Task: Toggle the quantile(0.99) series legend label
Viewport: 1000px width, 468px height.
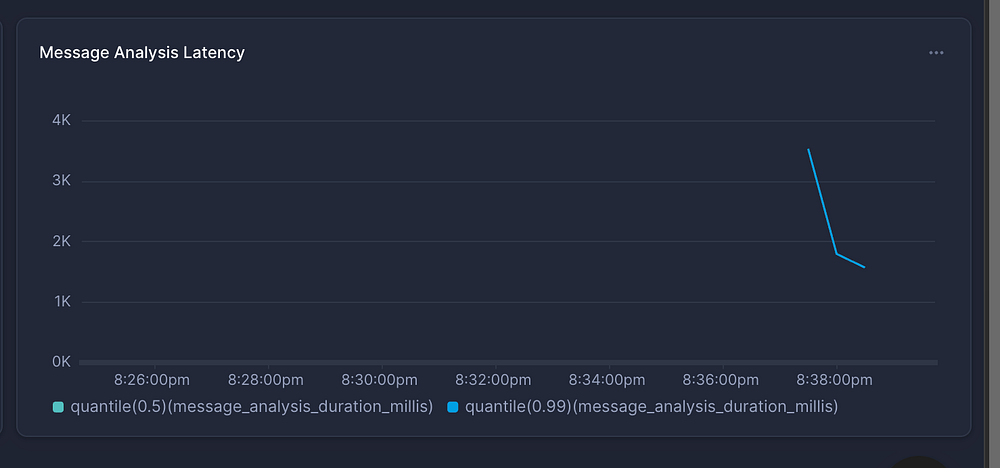Action: pos(651,407)
